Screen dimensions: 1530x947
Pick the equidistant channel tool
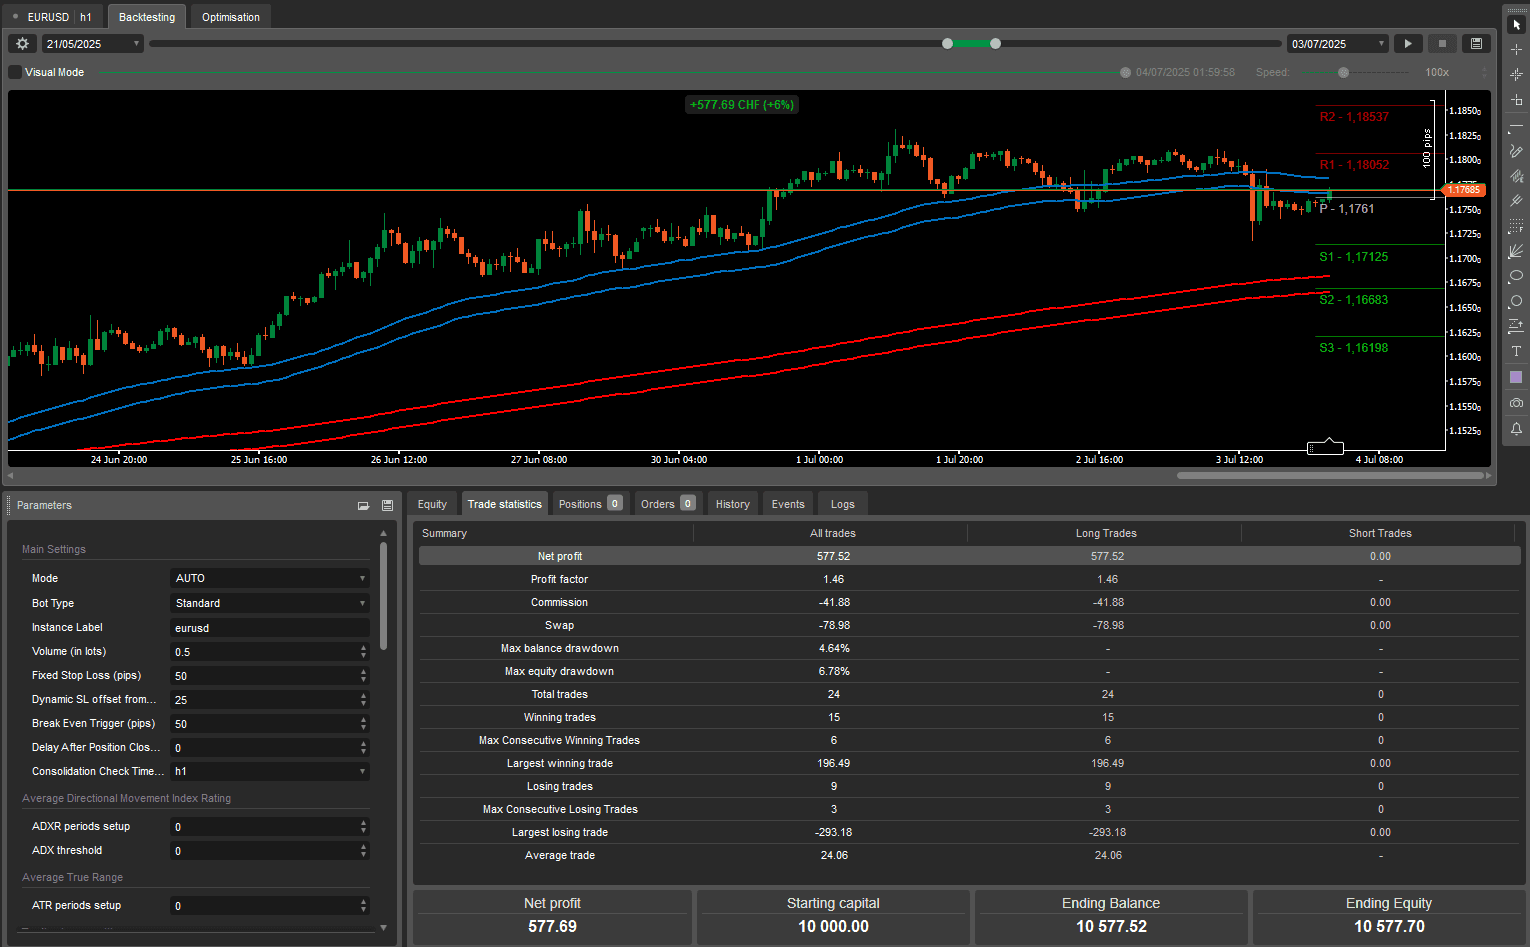click(x=1516, y=176)
